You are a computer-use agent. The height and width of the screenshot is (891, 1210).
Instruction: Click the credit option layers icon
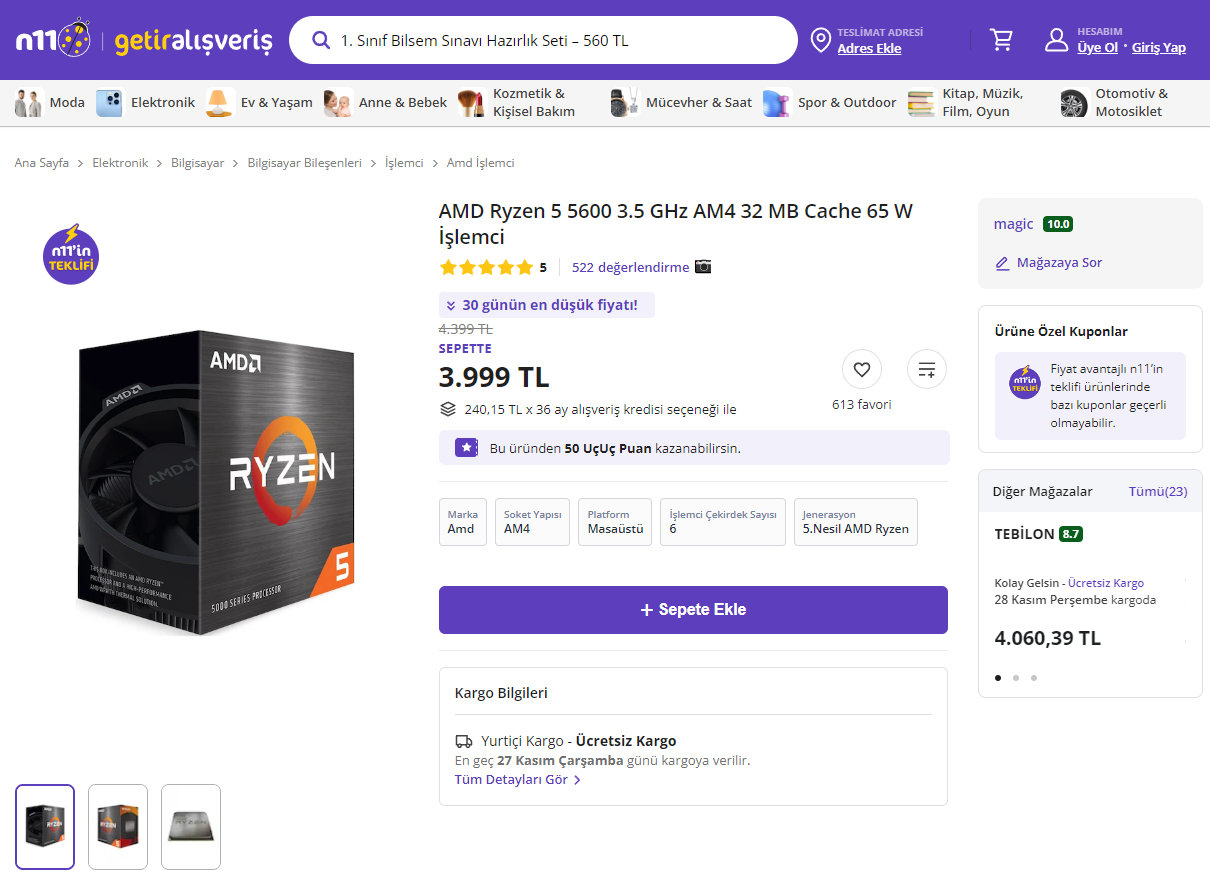click(448, 409)
